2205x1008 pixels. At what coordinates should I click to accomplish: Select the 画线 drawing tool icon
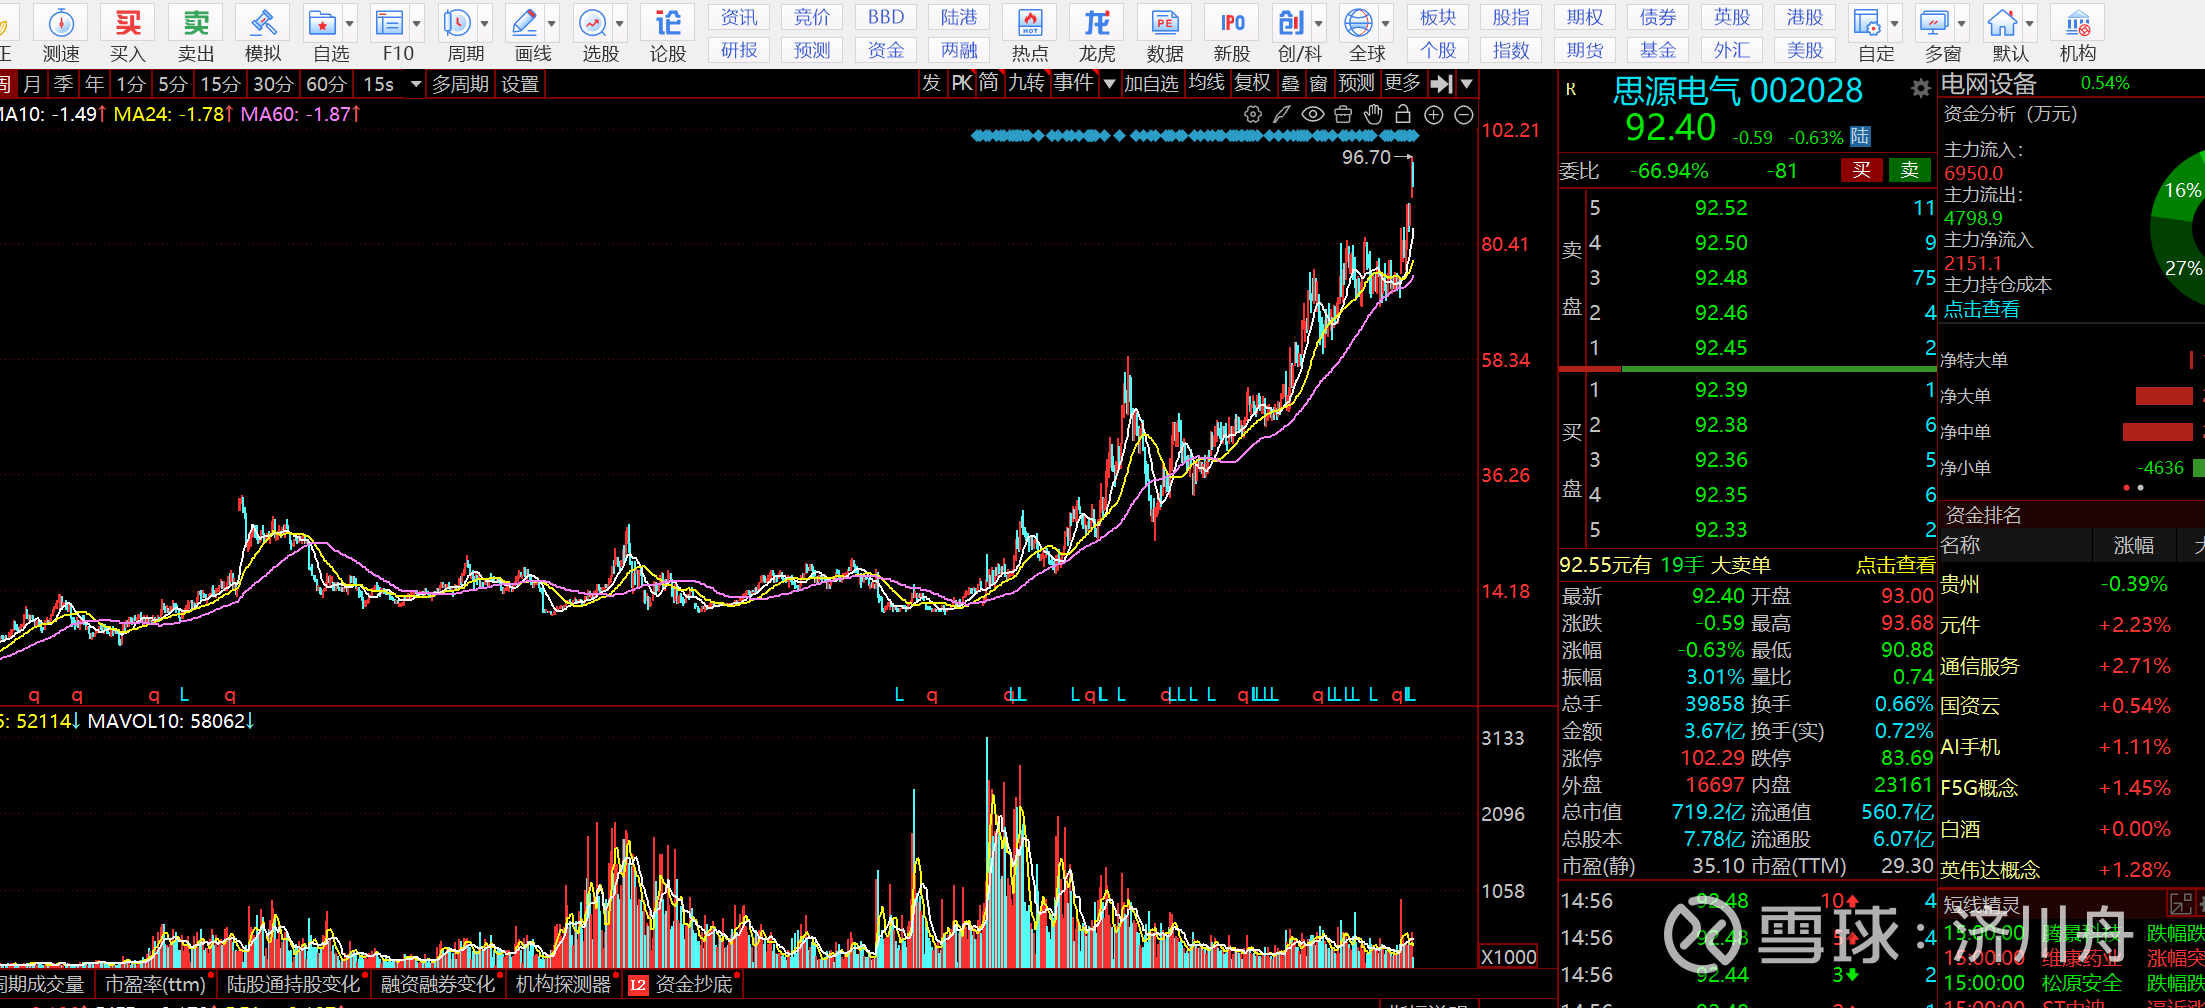tap(524, 23)
